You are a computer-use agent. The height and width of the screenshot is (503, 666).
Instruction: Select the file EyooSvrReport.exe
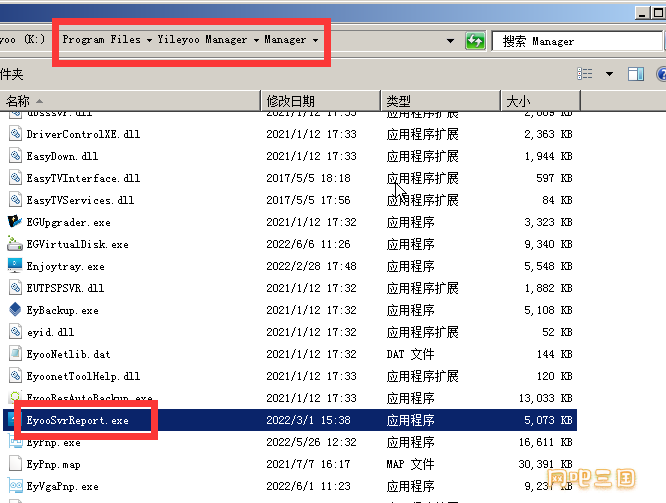77,420
